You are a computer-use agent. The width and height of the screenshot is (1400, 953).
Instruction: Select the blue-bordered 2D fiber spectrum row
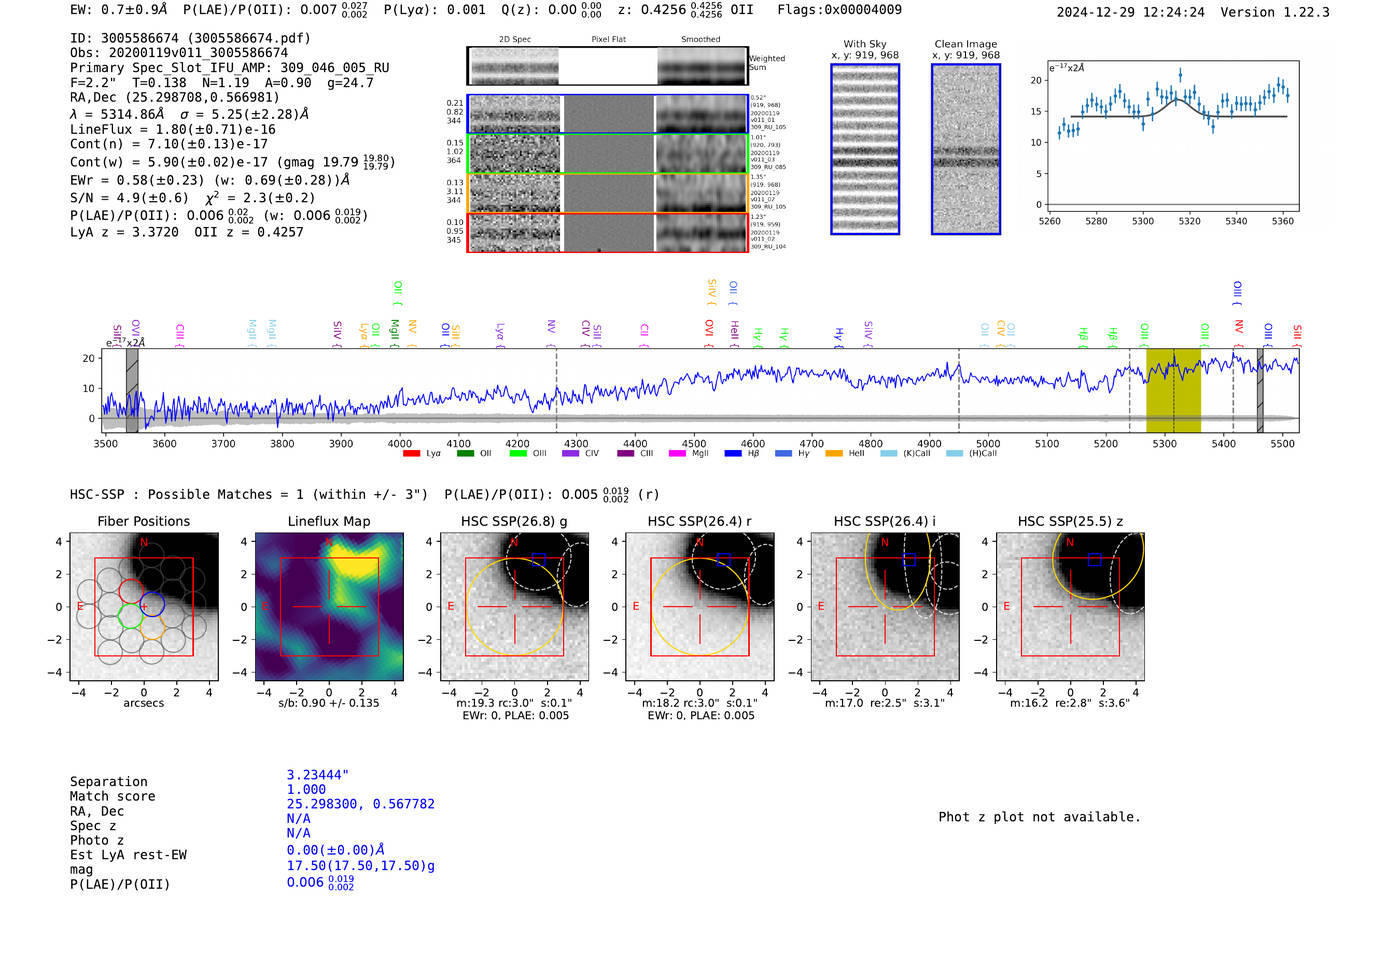[x=608, y=114]
